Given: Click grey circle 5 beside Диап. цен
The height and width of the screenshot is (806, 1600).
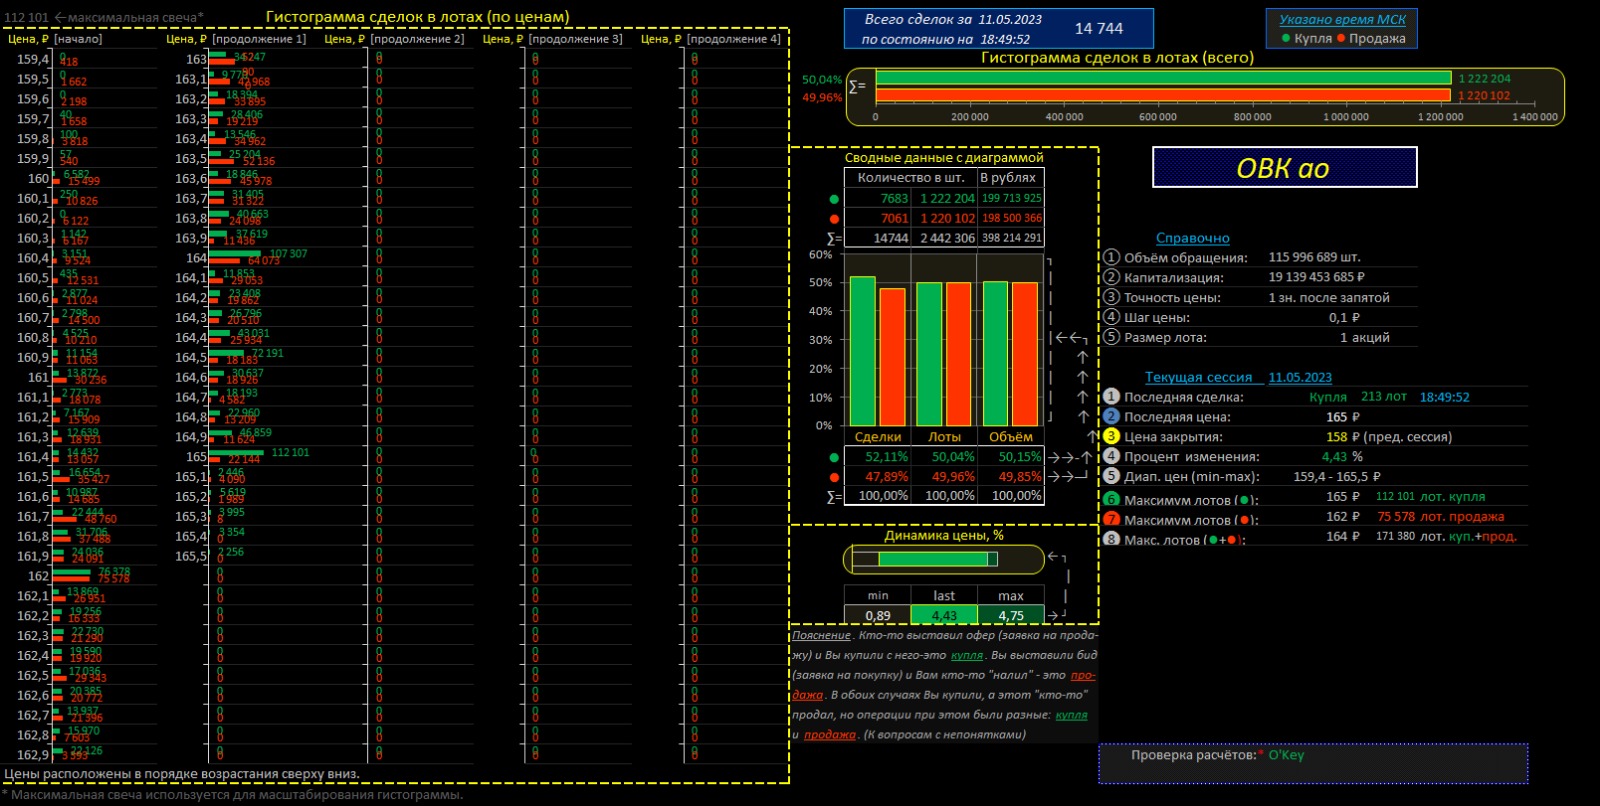Looking at the screenshot, I should pos(1111,476).
